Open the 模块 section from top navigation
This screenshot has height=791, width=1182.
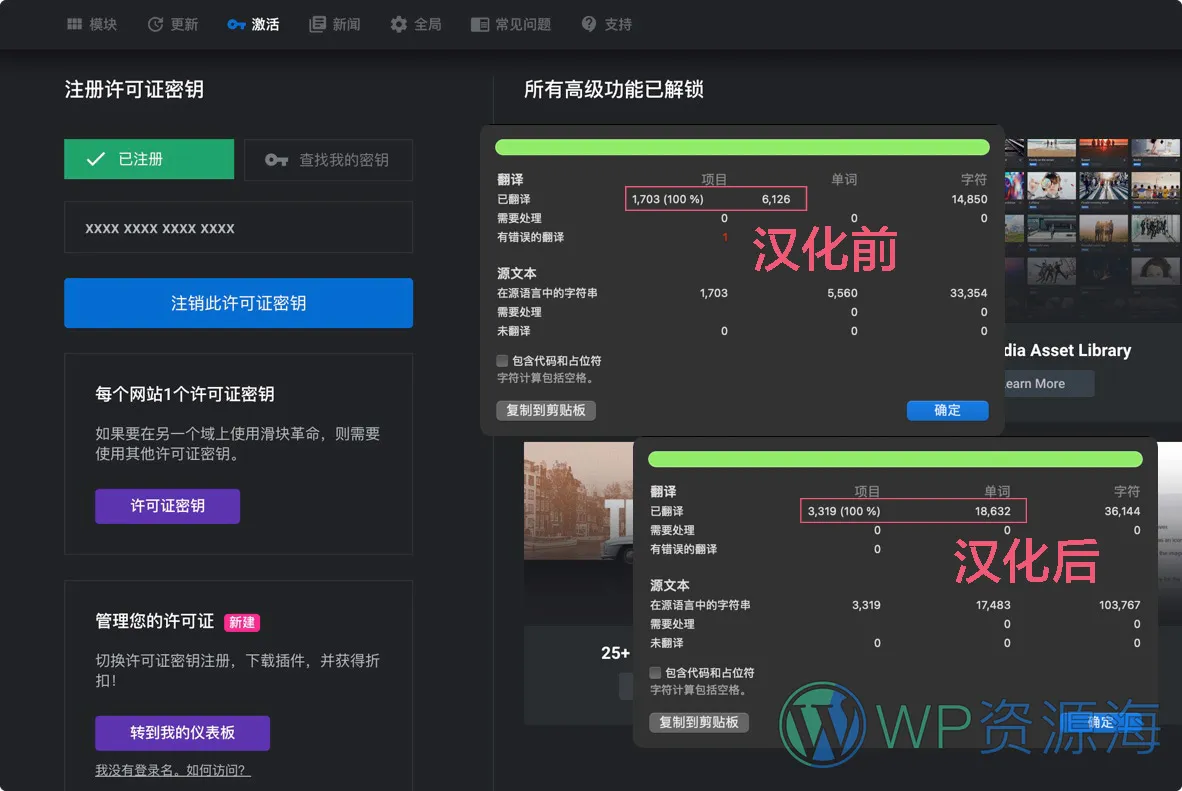[92, 24]
